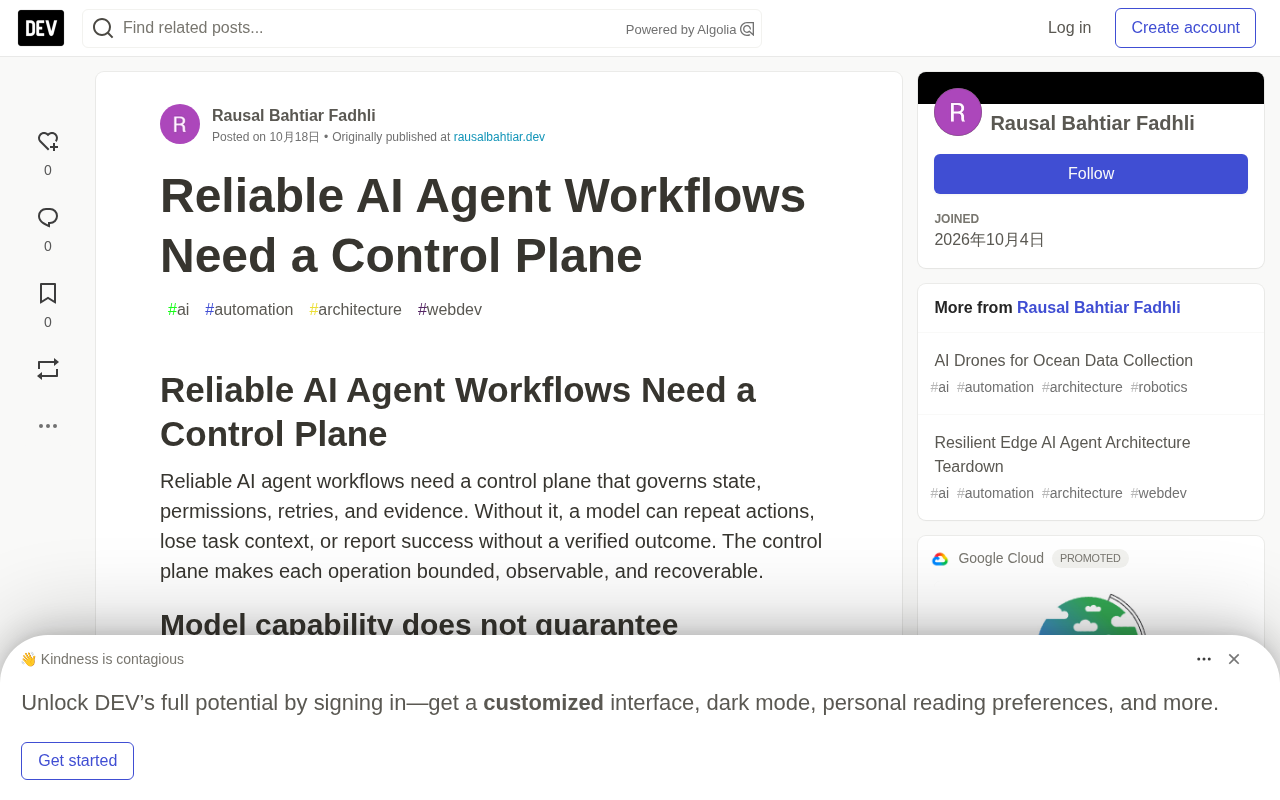The image size is (1280, 800).
Task: Boost the post with the repost icon
Action: 48,369
